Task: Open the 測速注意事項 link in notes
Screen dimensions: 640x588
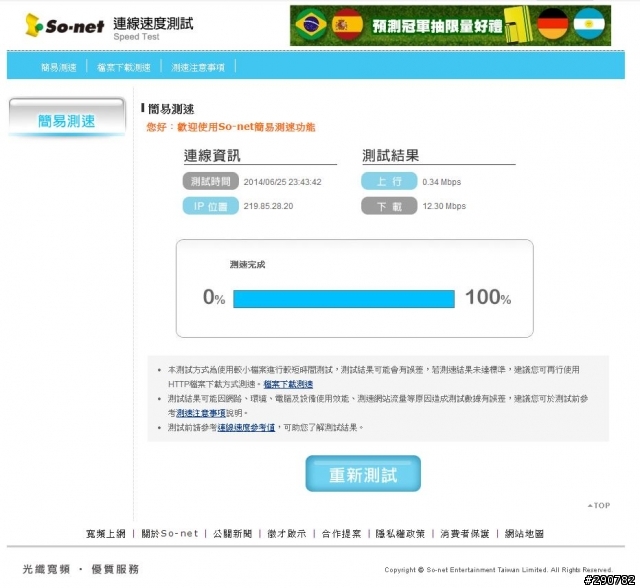Action: coord(201,413)
